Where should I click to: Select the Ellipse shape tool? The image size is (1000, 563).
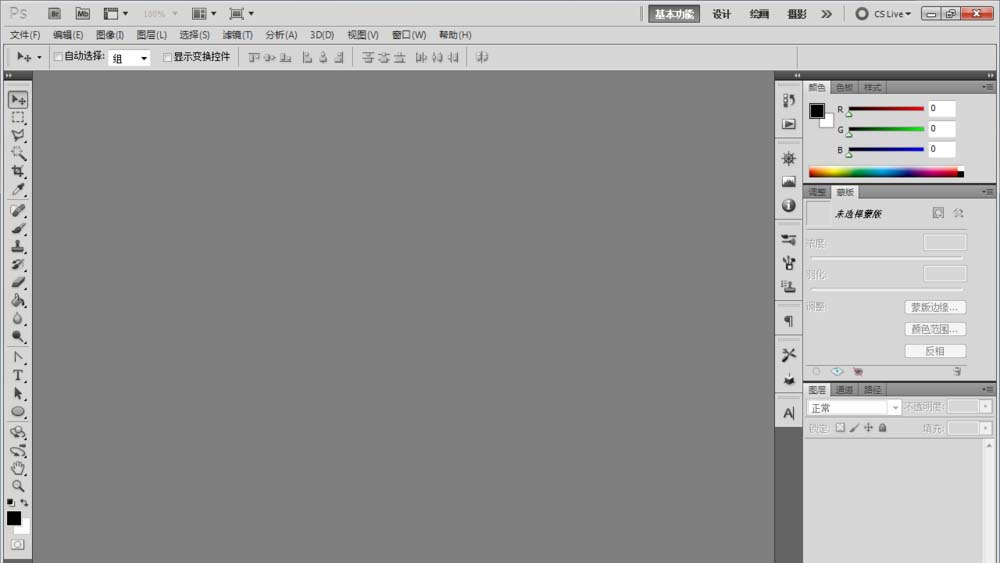(x=18, y=411)
